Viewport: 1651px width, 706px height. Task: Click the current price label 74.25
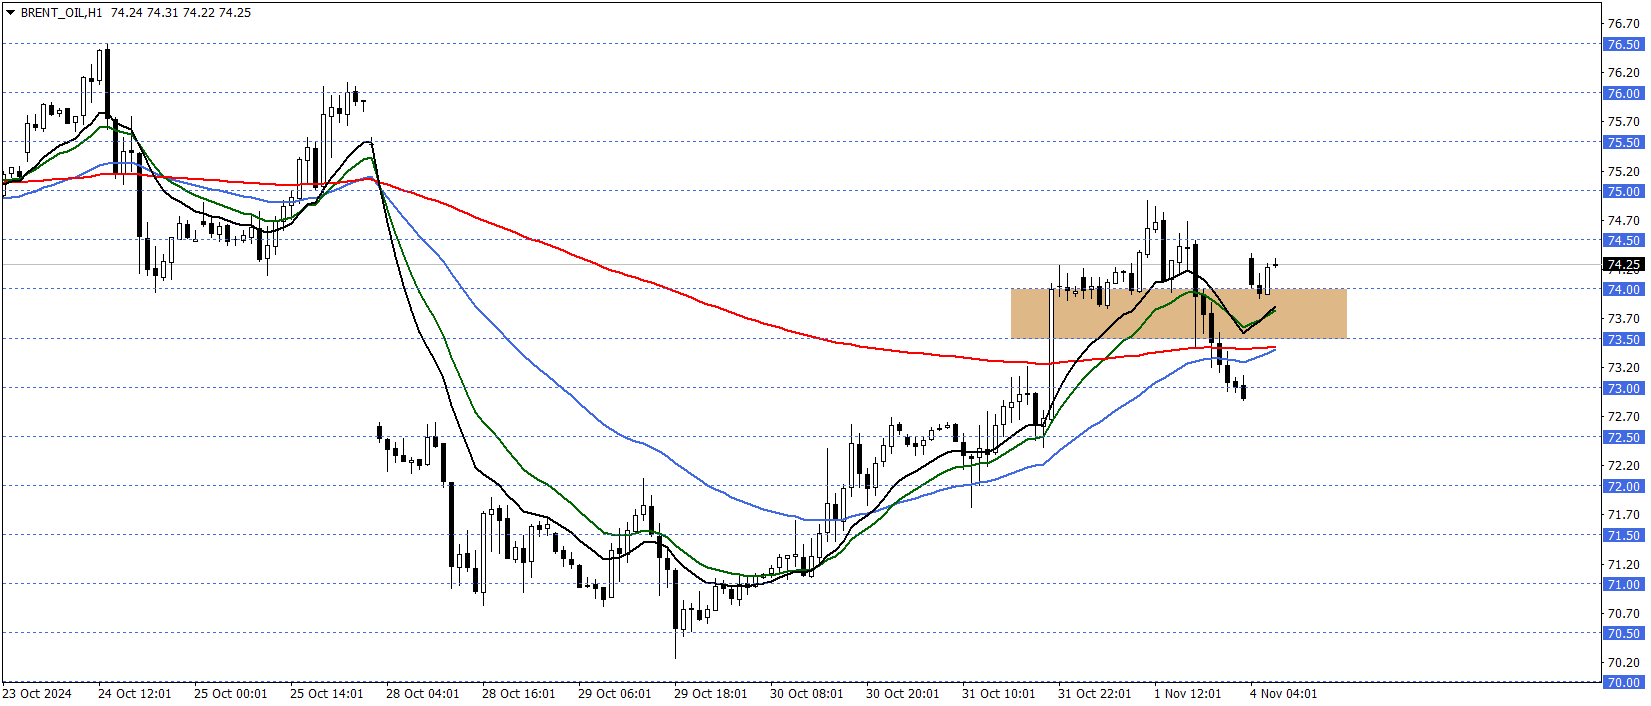point(1623,265)
